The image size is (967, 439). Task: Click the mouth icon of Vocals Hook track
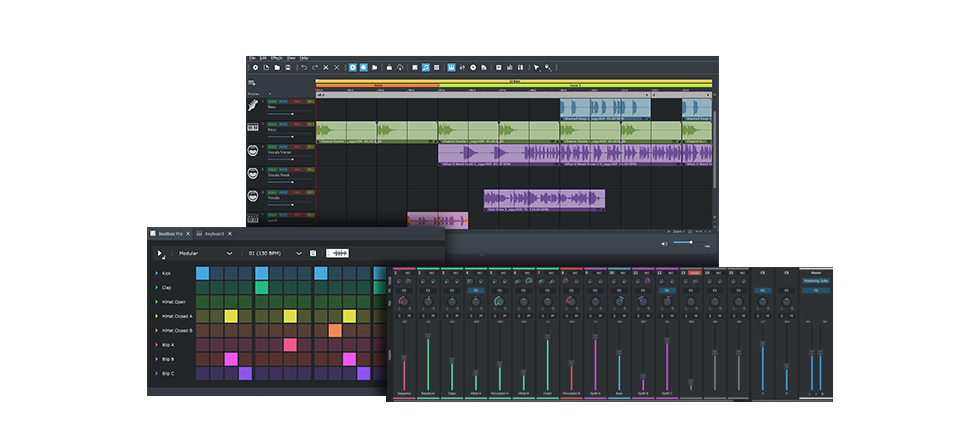tap(253, 173)
